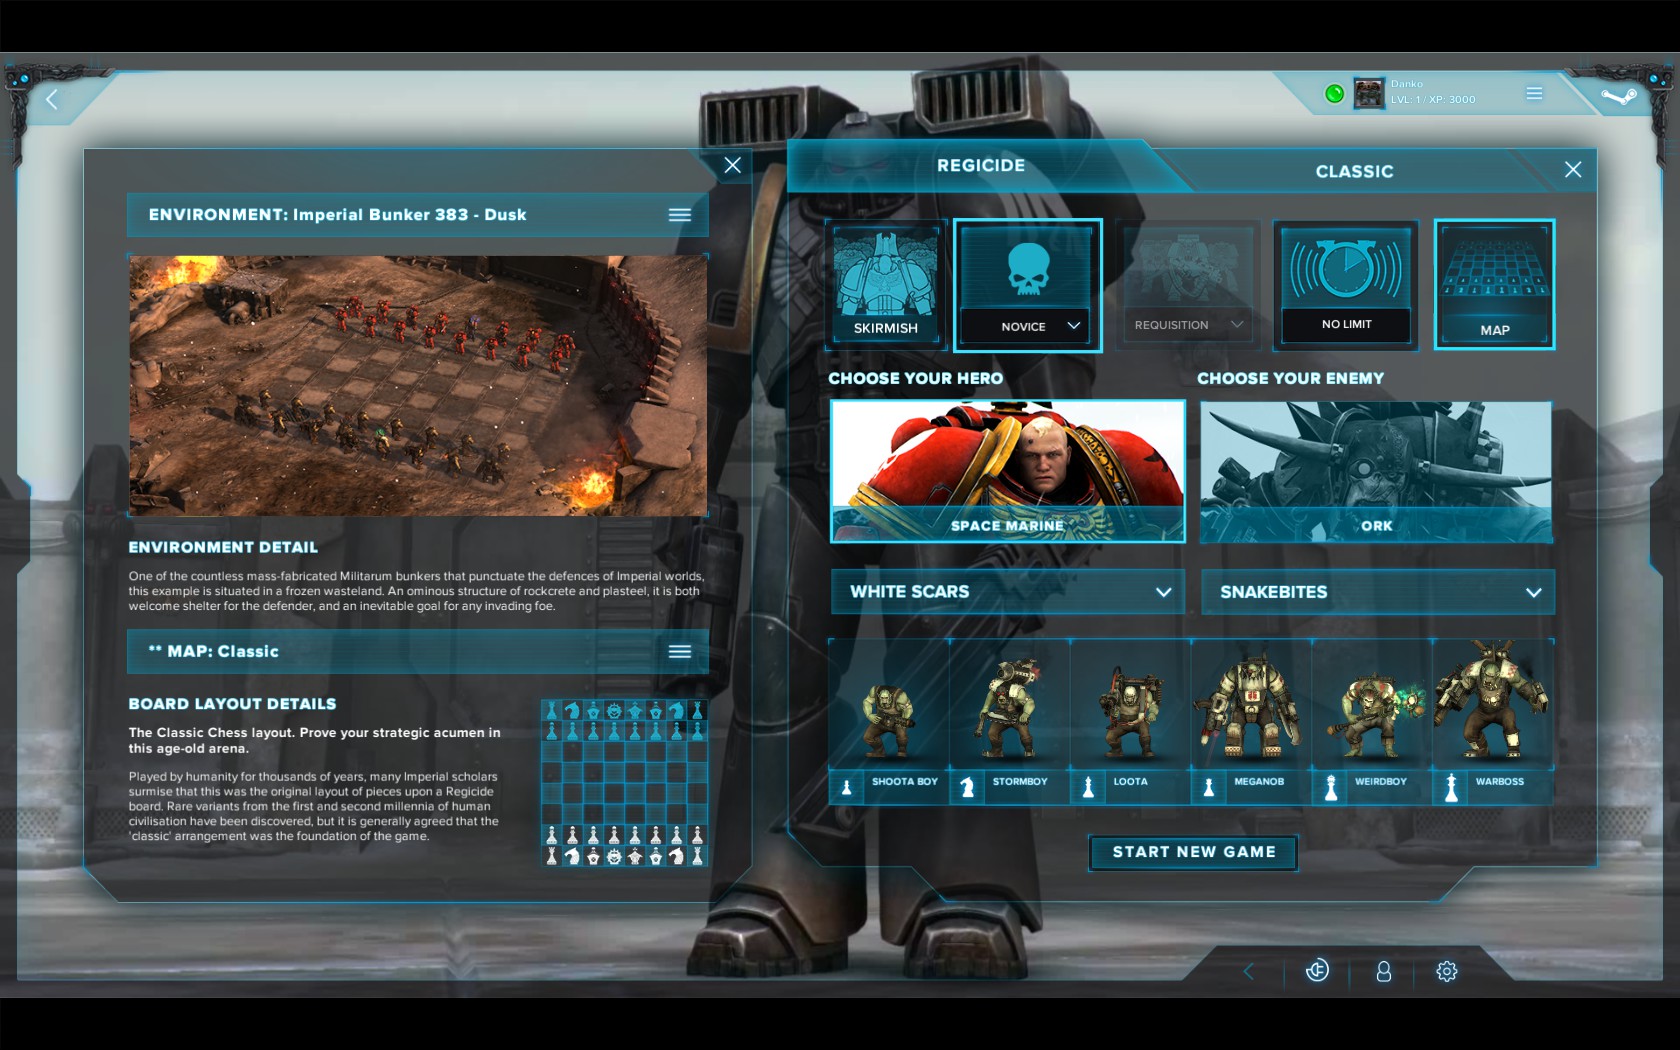Select the Stormboy unit card
This screenshot has width=1680, height=1050.
[x=1009, y=721]
